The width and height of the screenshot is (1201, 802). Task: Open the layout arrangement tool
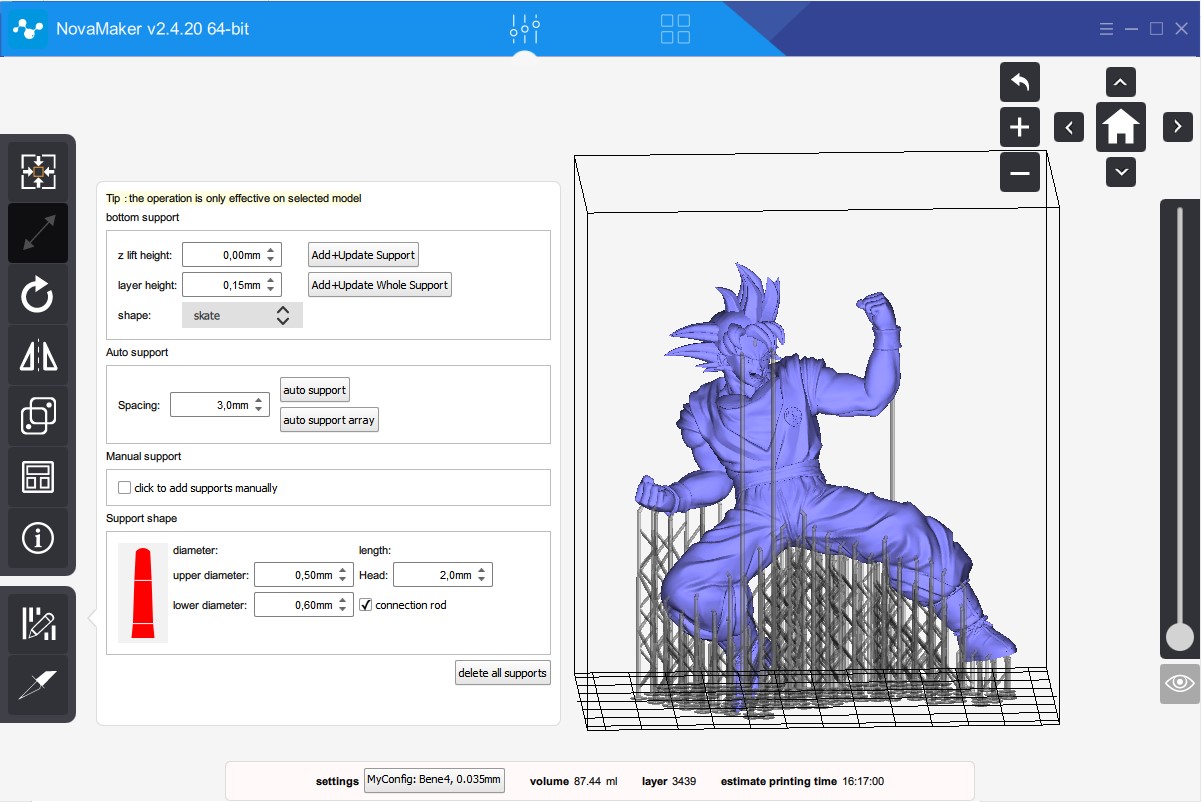(38, 477)
